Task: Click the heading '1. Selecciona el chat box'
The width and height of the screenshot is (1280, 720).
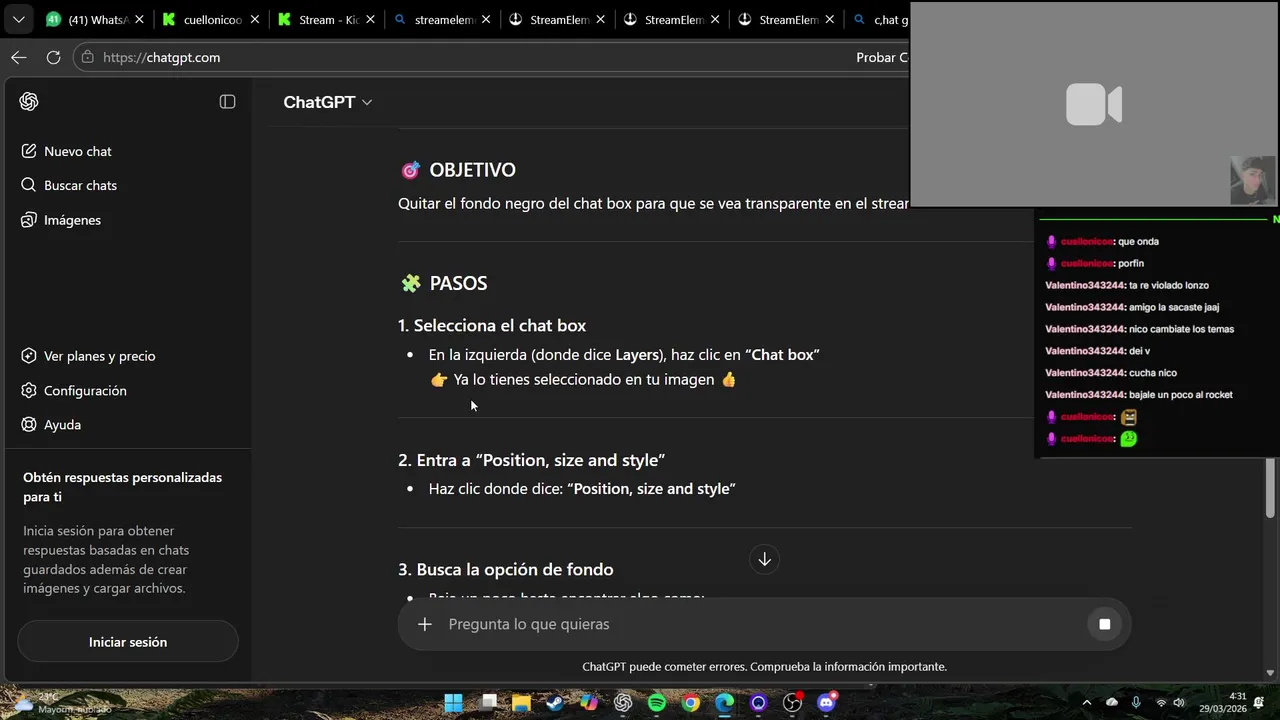Action: pyautogui.click(x=492, y=325)
